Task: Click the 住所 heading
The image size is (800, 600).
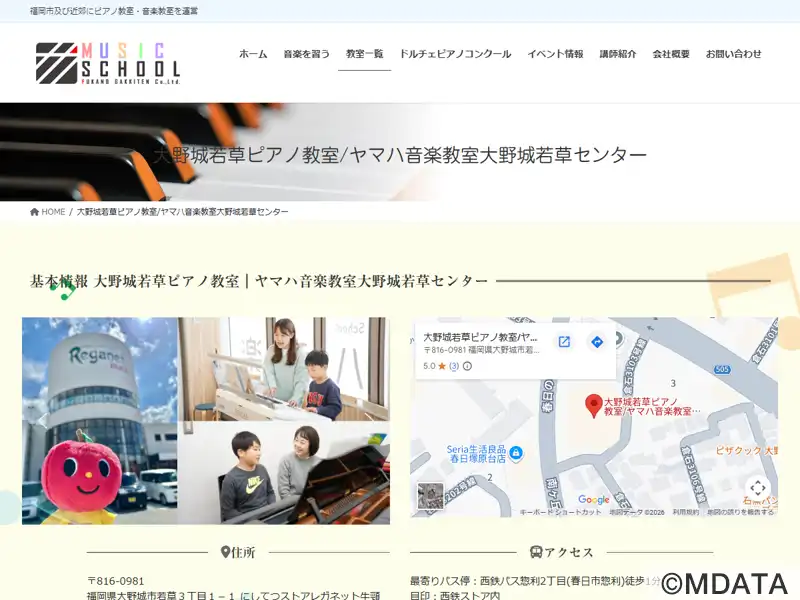Action: point(238,552)
